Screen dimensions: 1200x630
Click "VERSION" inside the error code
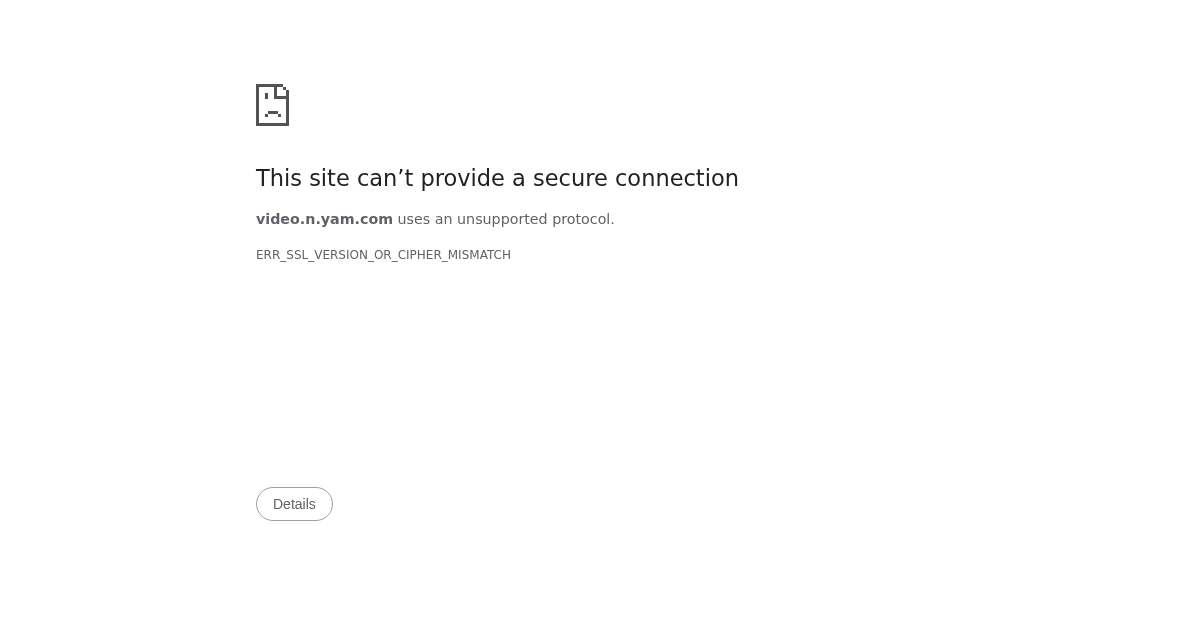click(341, 255)
